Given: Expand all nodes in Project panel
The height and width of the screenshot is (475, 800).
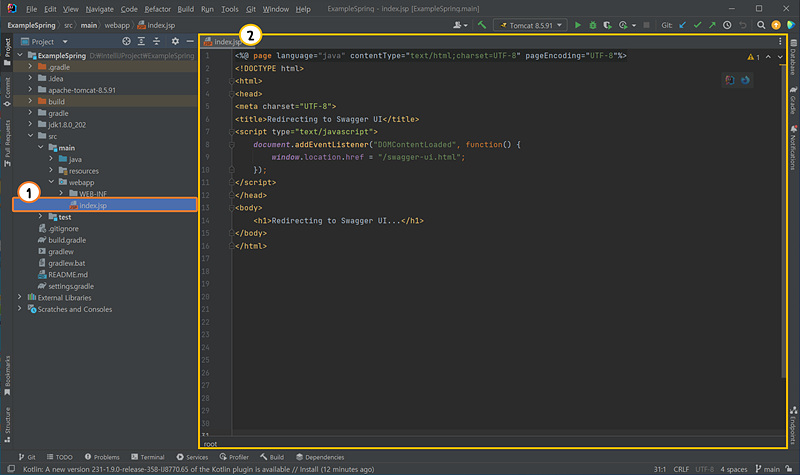Looking at the screenshot, I should pos(141,41).
